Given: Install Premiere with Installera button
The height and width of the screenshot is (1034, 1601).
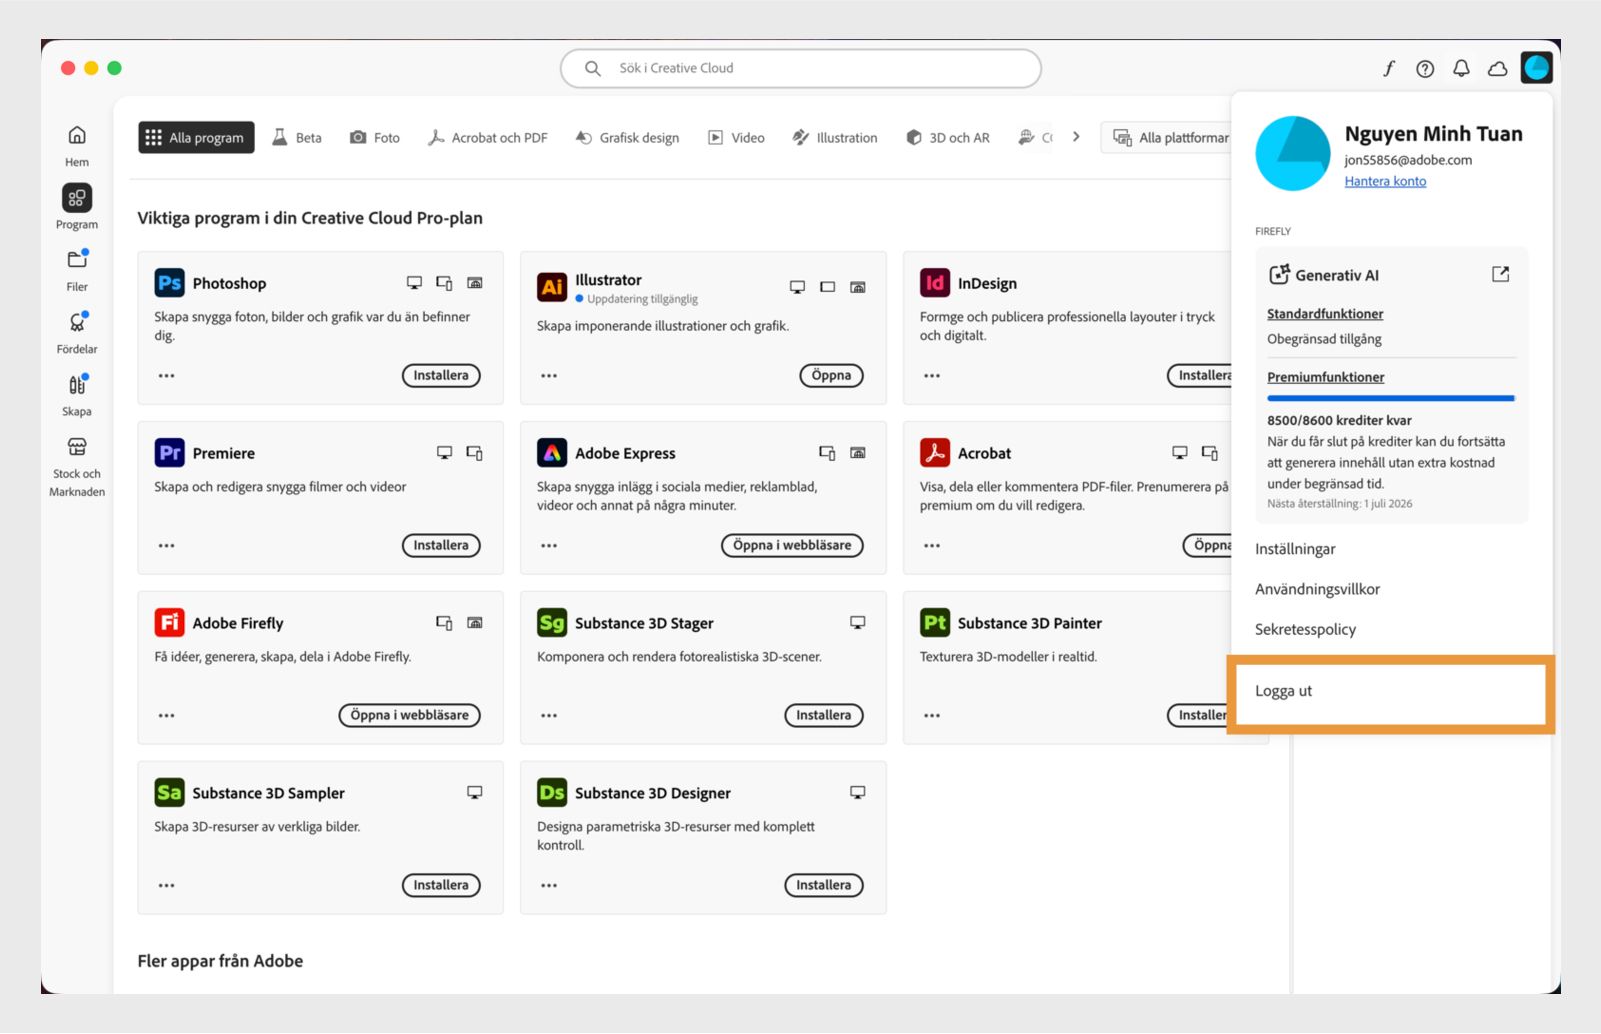Looking at the screenshot, I should tap(441, 546).
